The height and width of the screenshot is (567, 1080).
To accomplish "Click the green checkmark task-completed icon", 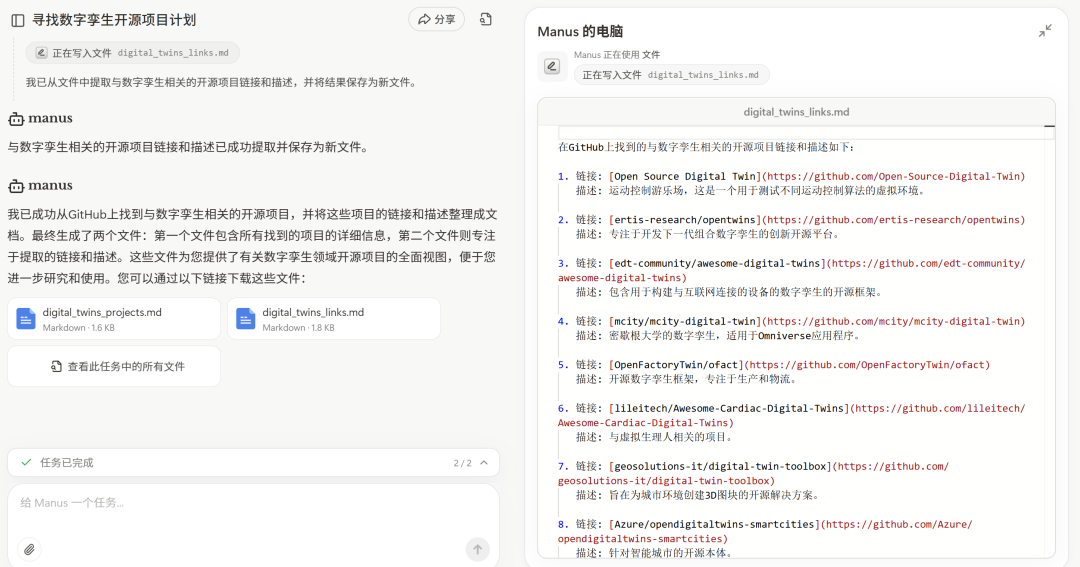I will pos(26,462).
